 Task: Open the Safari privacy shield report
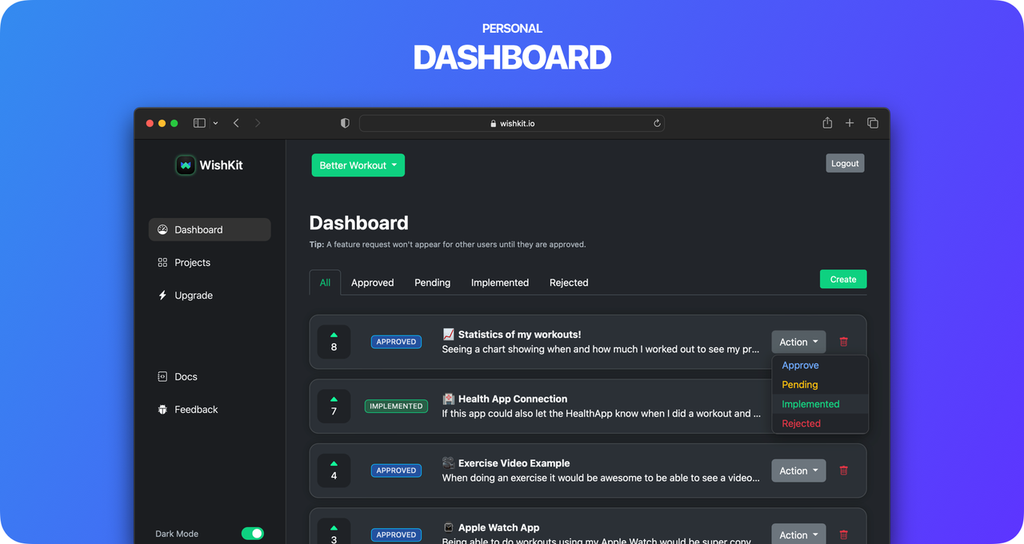coord(345,123)
